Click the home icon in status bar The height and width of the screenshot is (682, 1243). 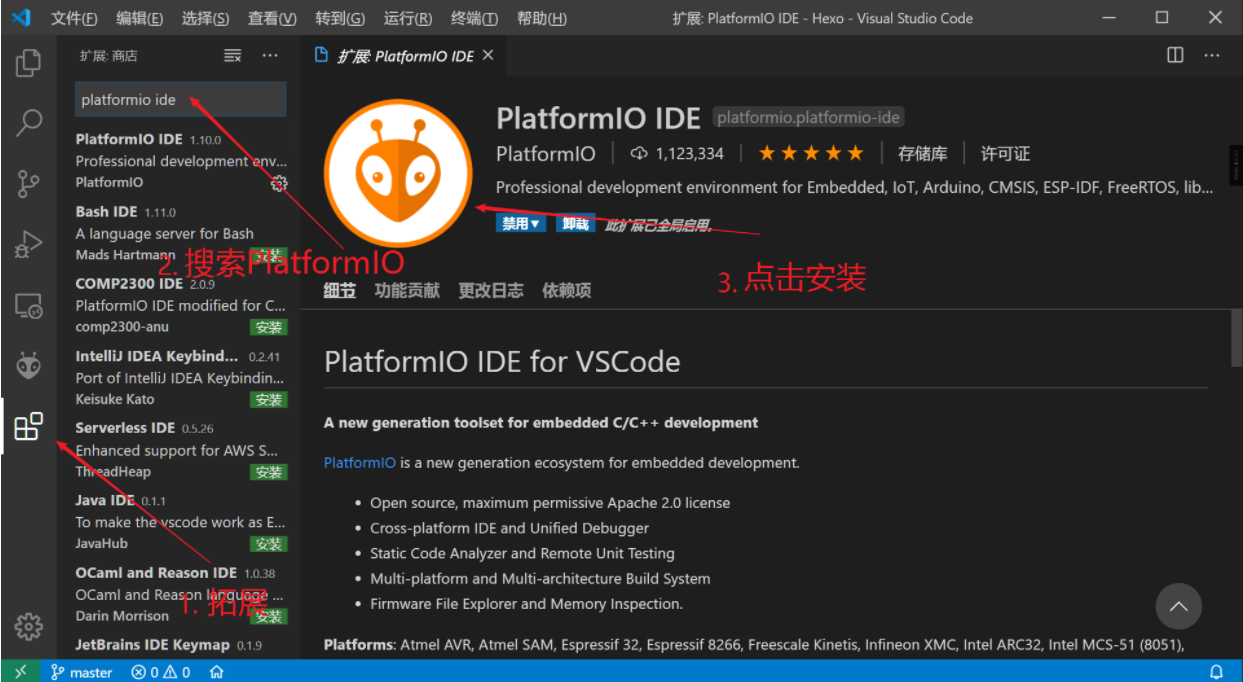(x=216, y=672)
